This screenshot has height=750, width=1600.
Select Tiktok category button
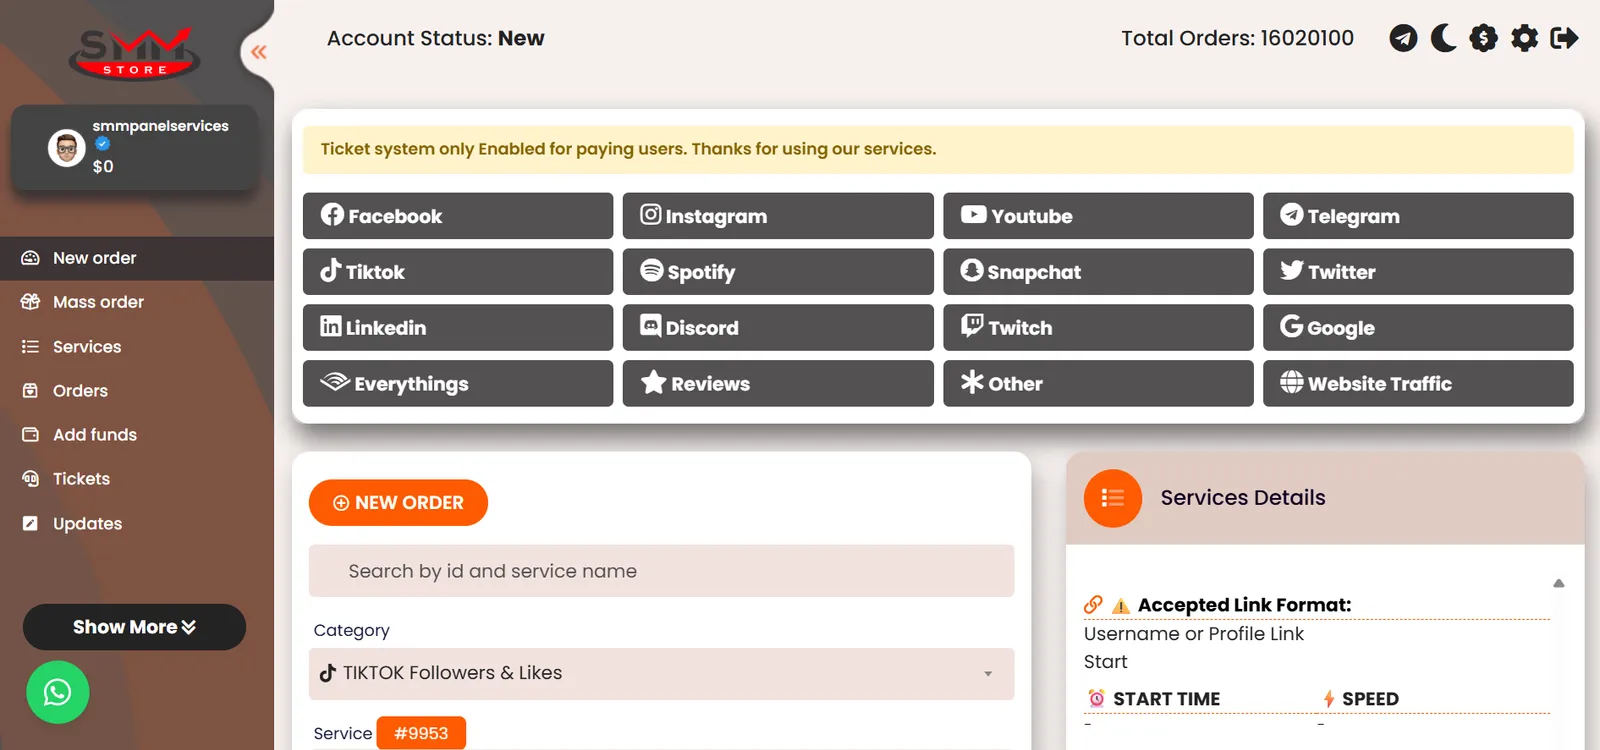coord(458,272)
